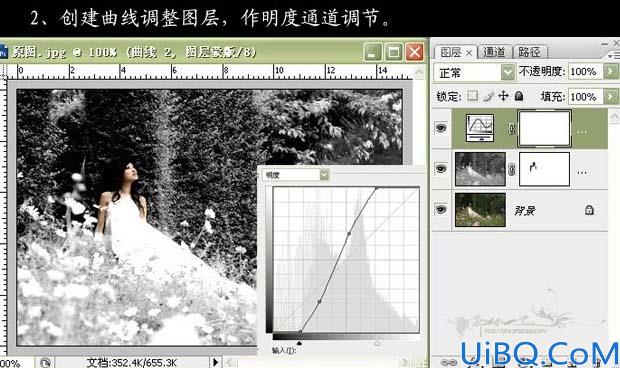
Task: Select the 背景 layer color thumbnail
Action: [x=480, y=210]
